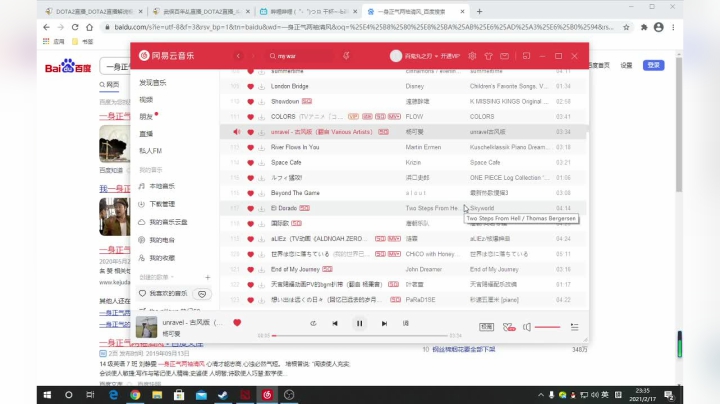Open the listen-together headphones icon

tap(509, 327)
